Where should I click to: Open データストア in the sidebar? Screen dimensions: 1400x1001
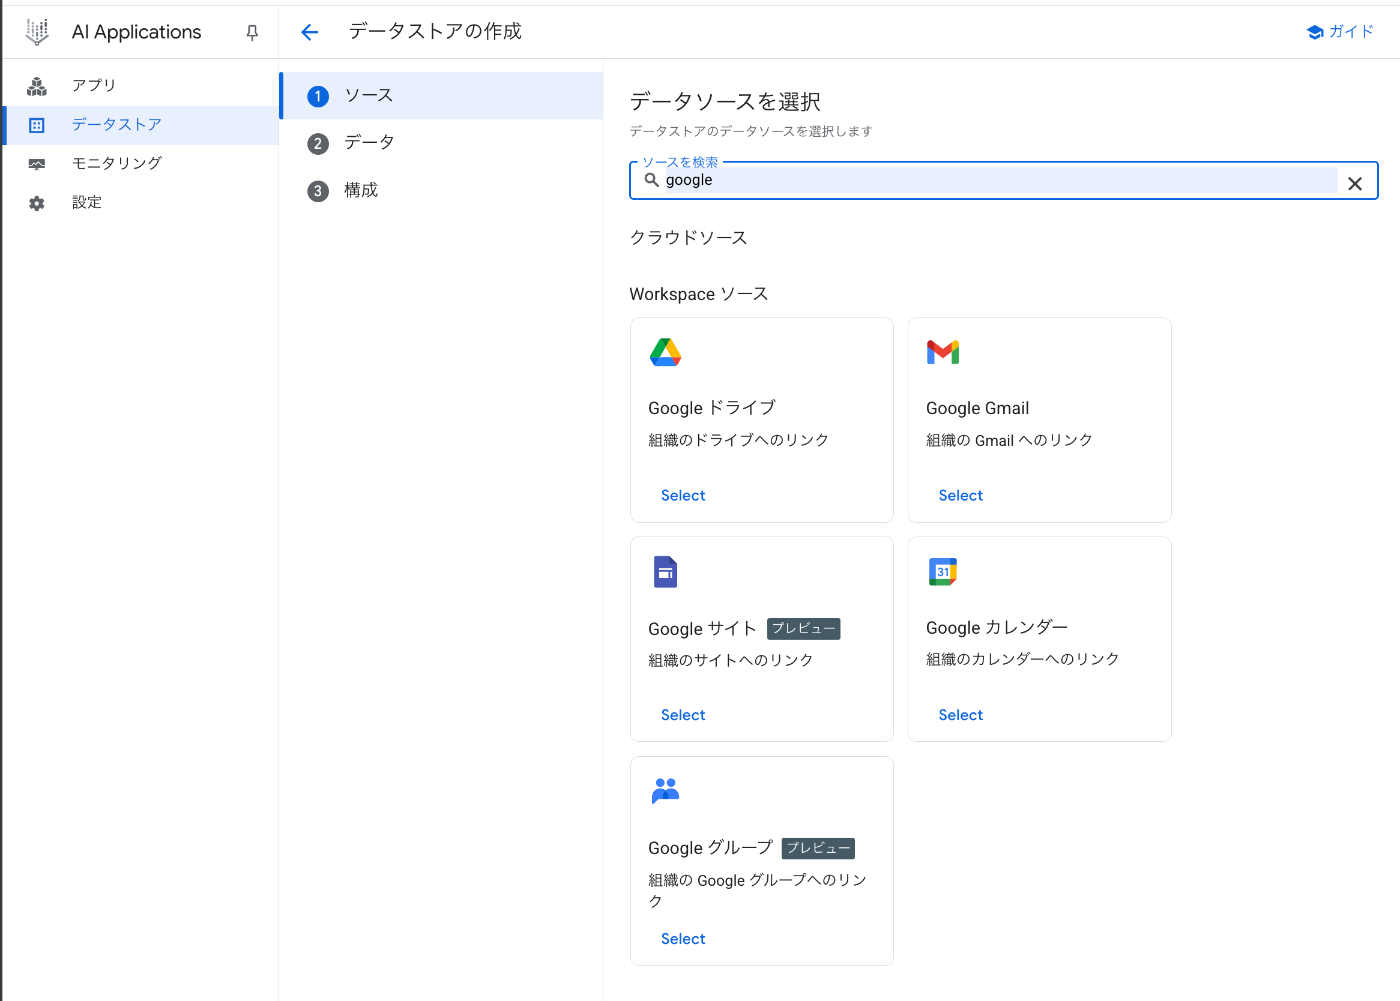click(140, 125)
